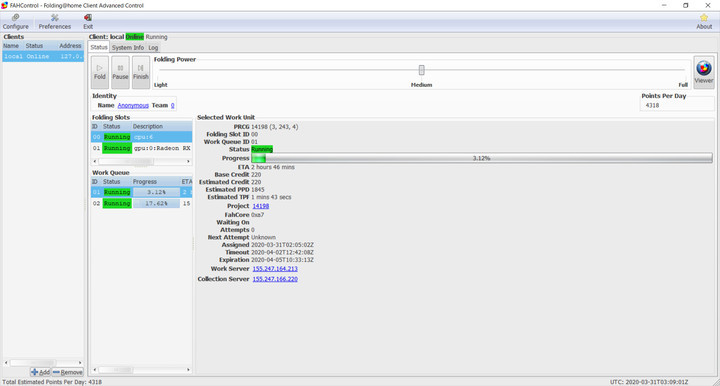Image resolution: width=720 pixels, height=386 pixels.
Task: Click the Expiration date 2020-04-05T10:33:13Z
Action: (x=282, y=260)
